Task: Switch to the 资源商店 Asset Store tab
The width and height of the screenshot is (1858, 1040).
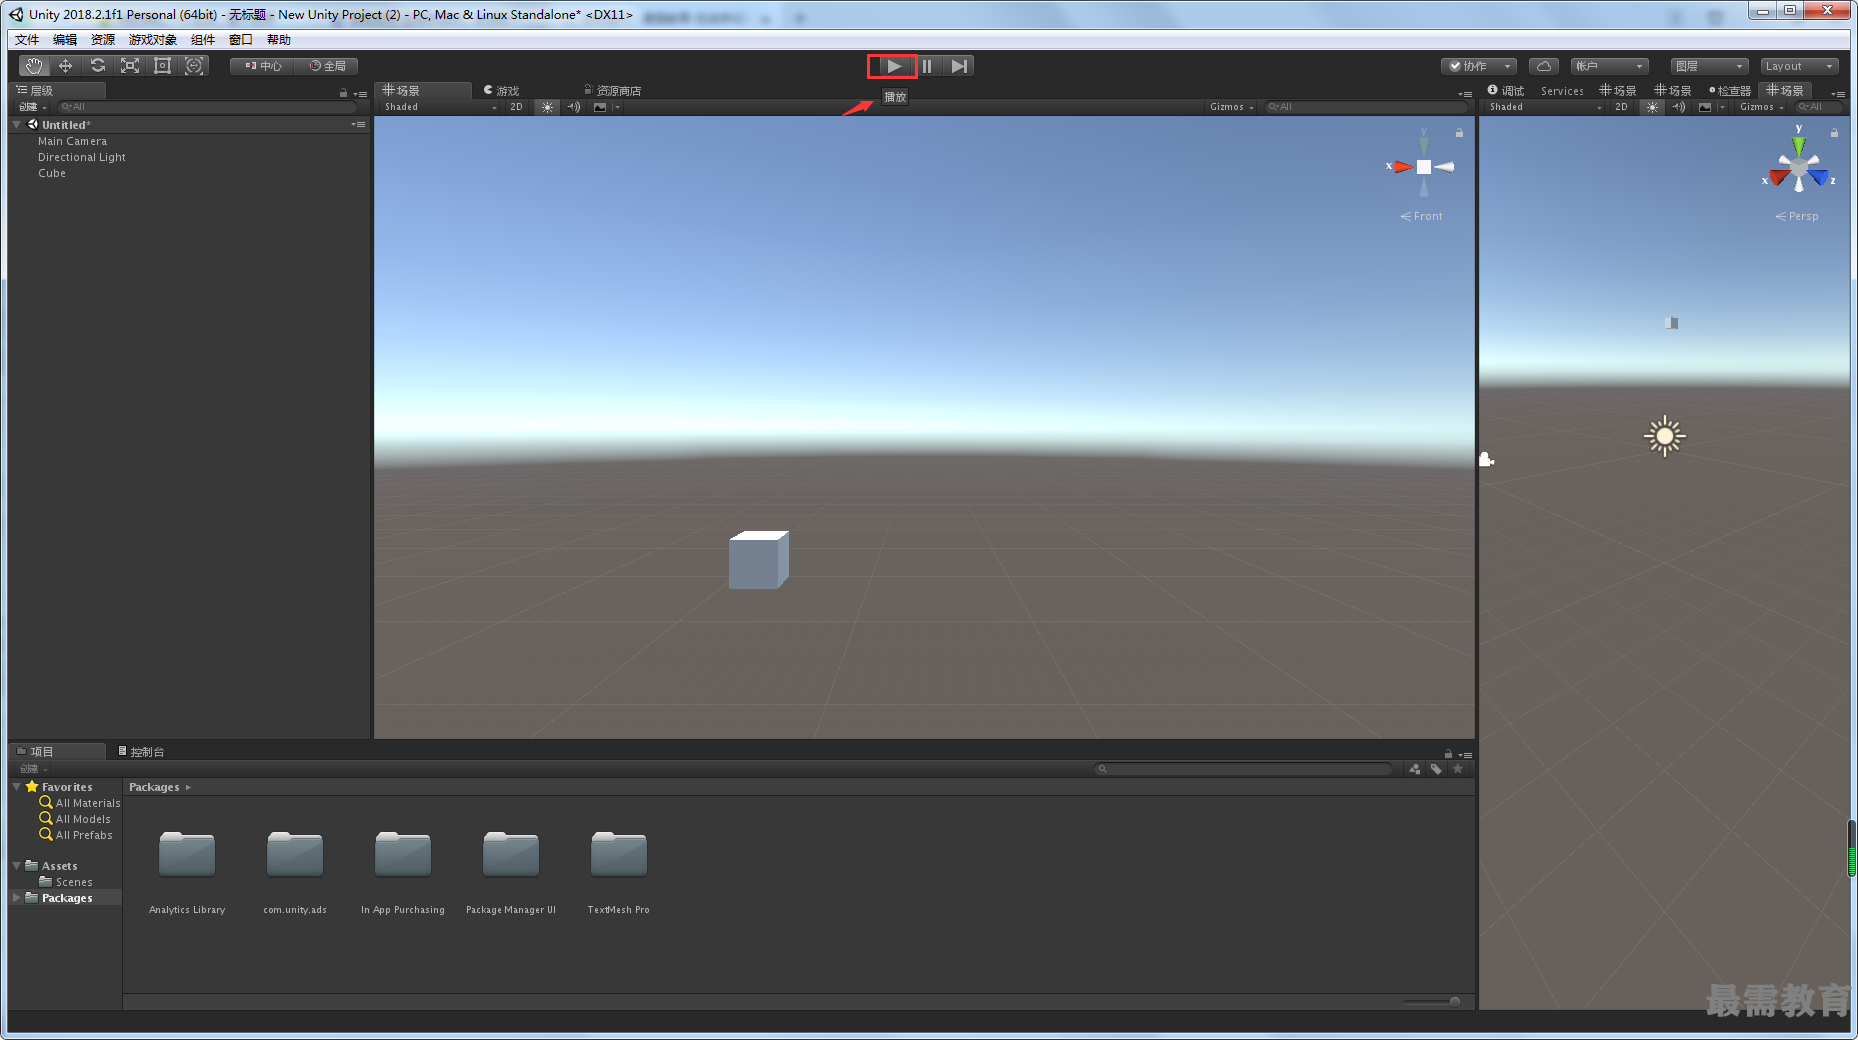Action: 613,91
